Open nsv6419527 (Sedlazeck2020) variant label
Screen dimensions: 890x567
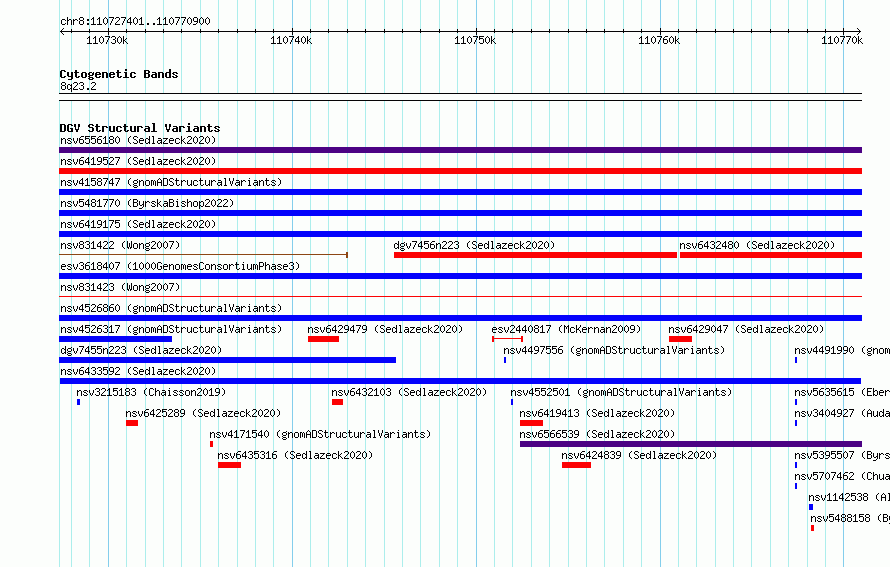click(x=138, y=161)
